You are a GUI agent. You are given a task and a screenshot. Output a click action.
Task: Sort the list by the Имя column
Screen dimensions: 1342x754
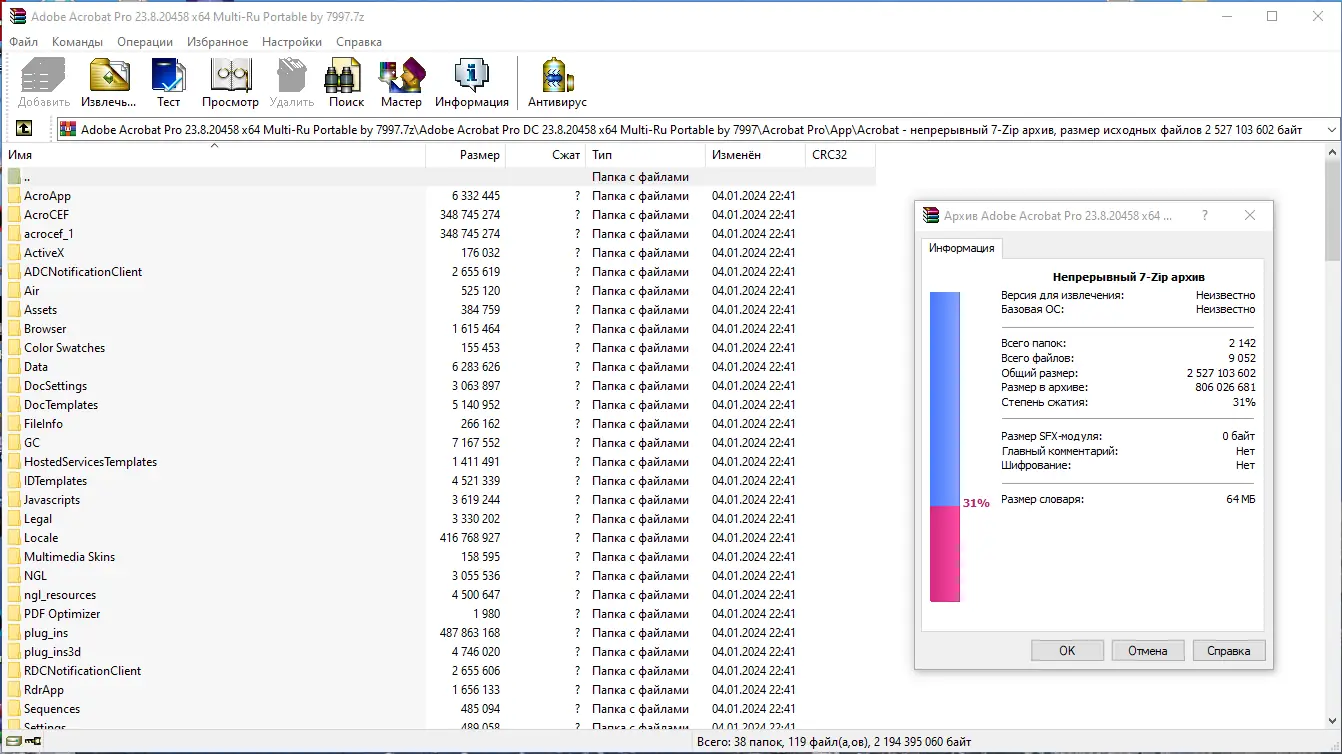click(x=214, y=155)
